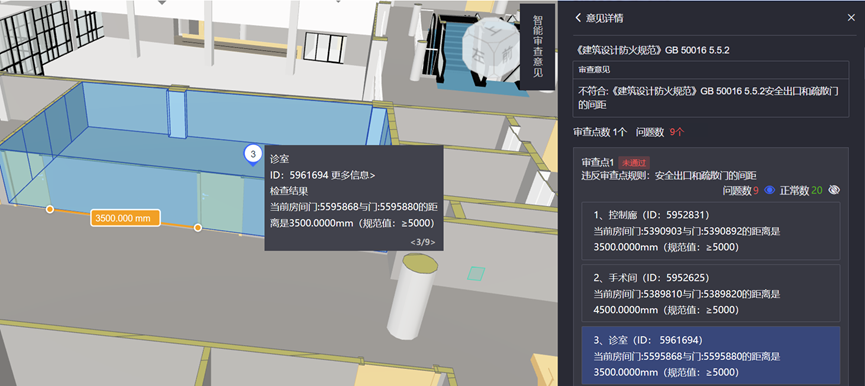Open 更多信息> link in popup

[x=353, y=175]
